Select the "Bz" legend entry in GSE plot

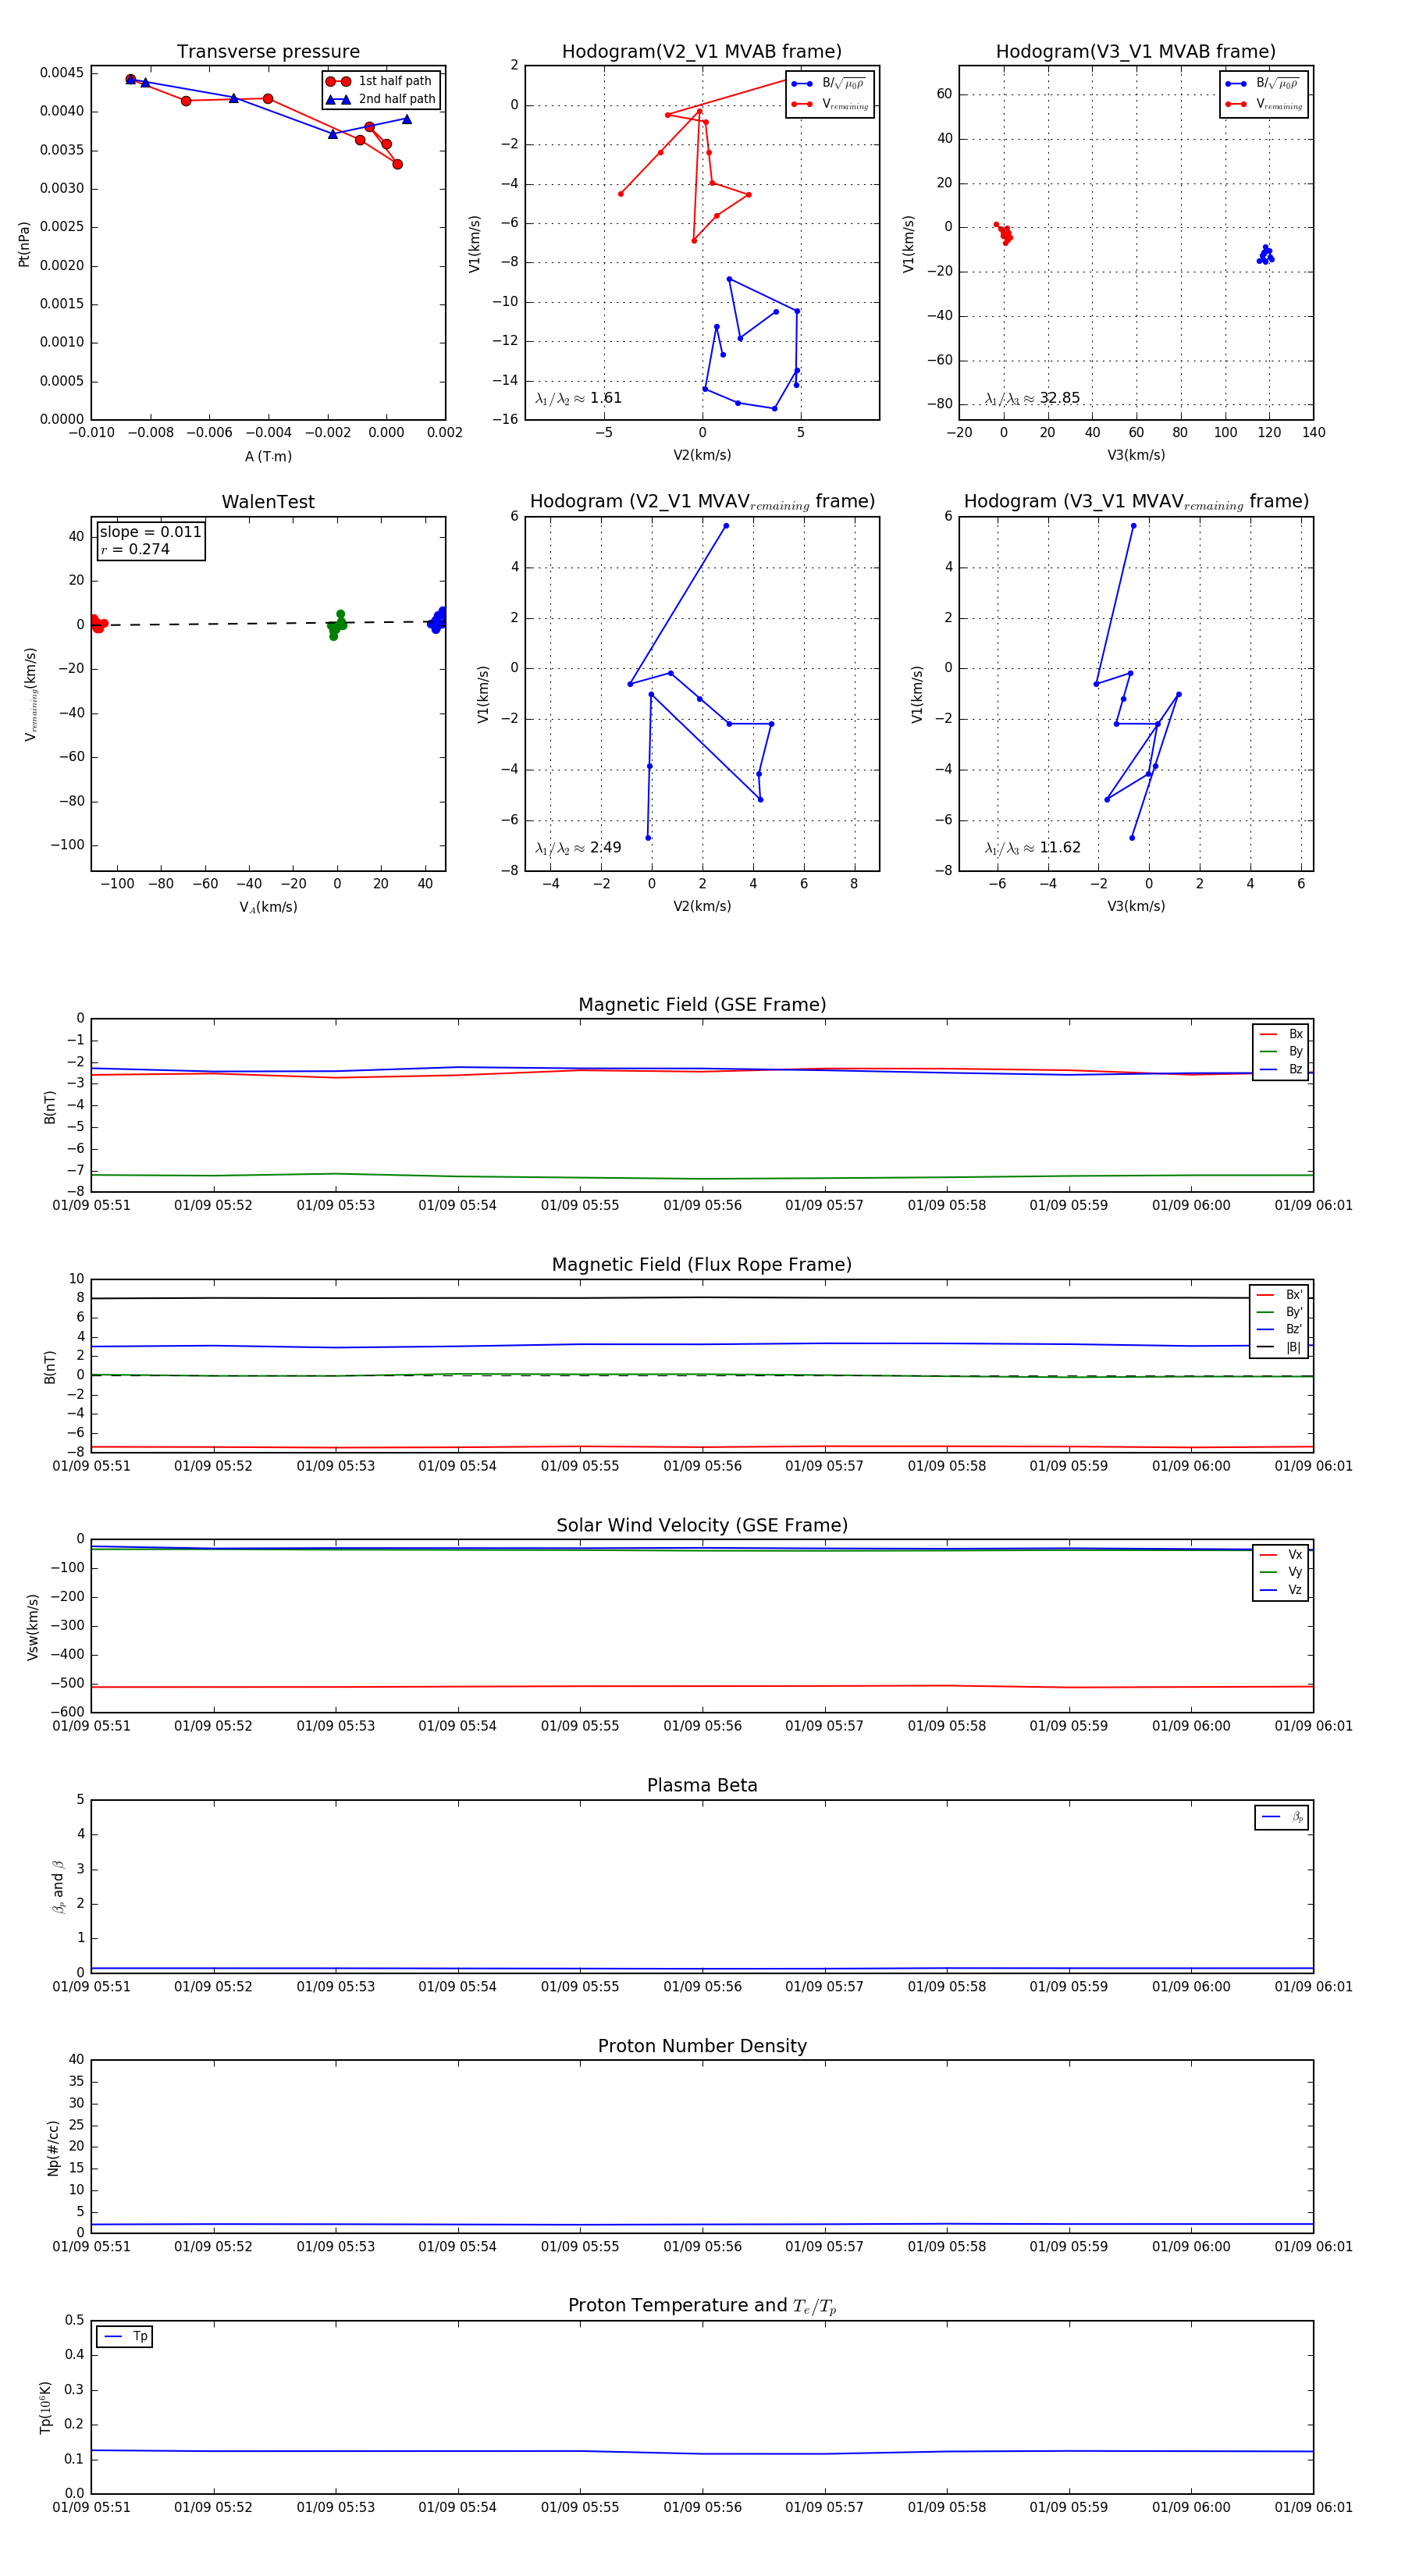pyautogui.click(x=1281, y=1070)
